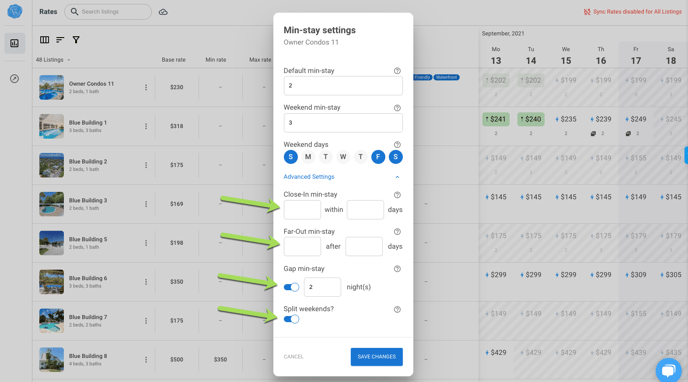Click the sort listings icon
688x382 pixels.
(x=60, y=40)
